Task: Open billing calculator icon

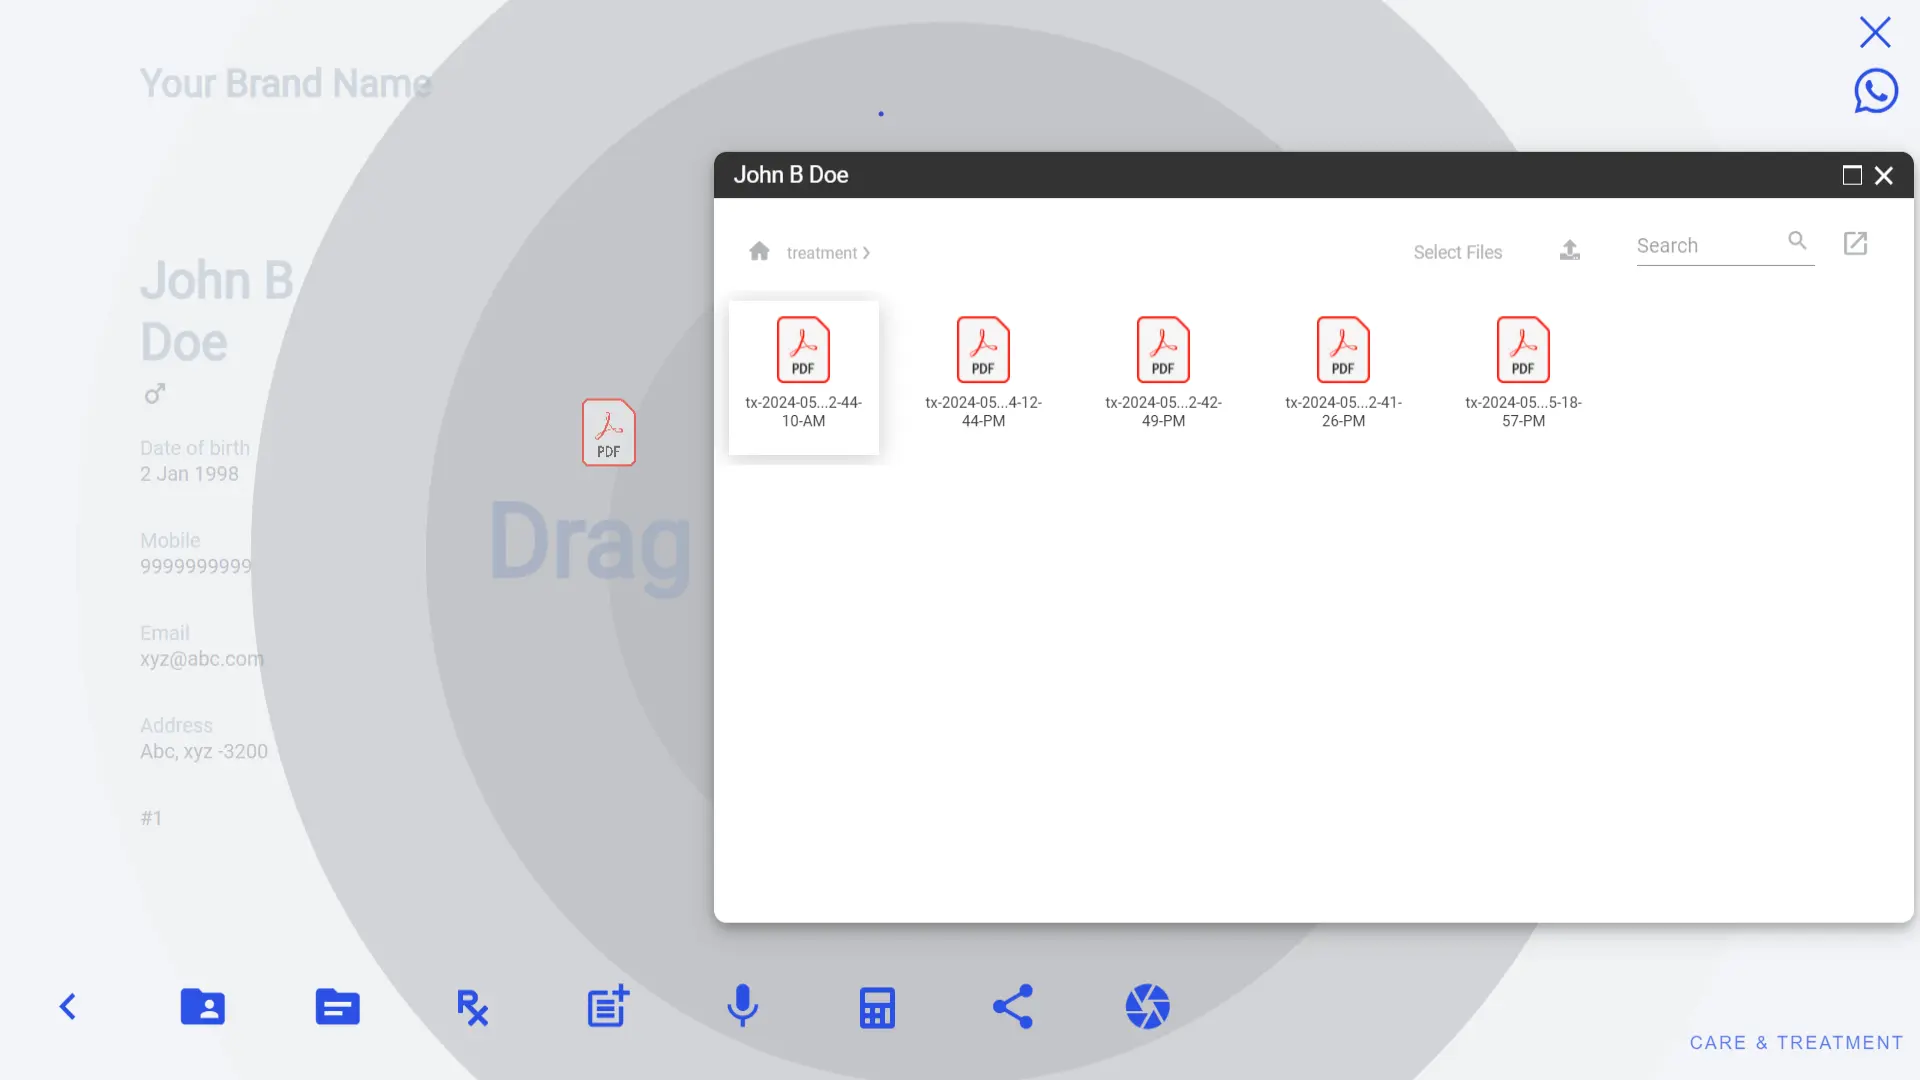Action: click(x=877, y=1006)
